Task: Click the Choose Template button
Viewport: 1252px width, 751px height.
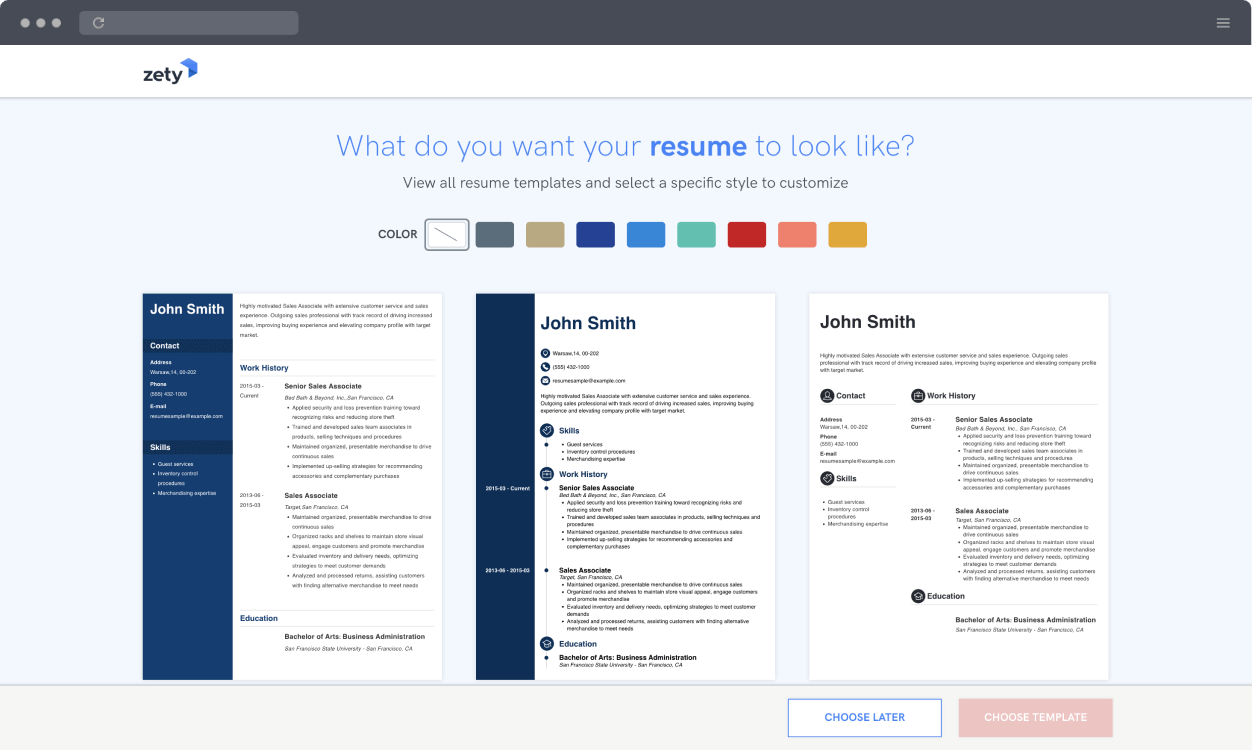Action: pyautogui.click(x=1035, y=717)
